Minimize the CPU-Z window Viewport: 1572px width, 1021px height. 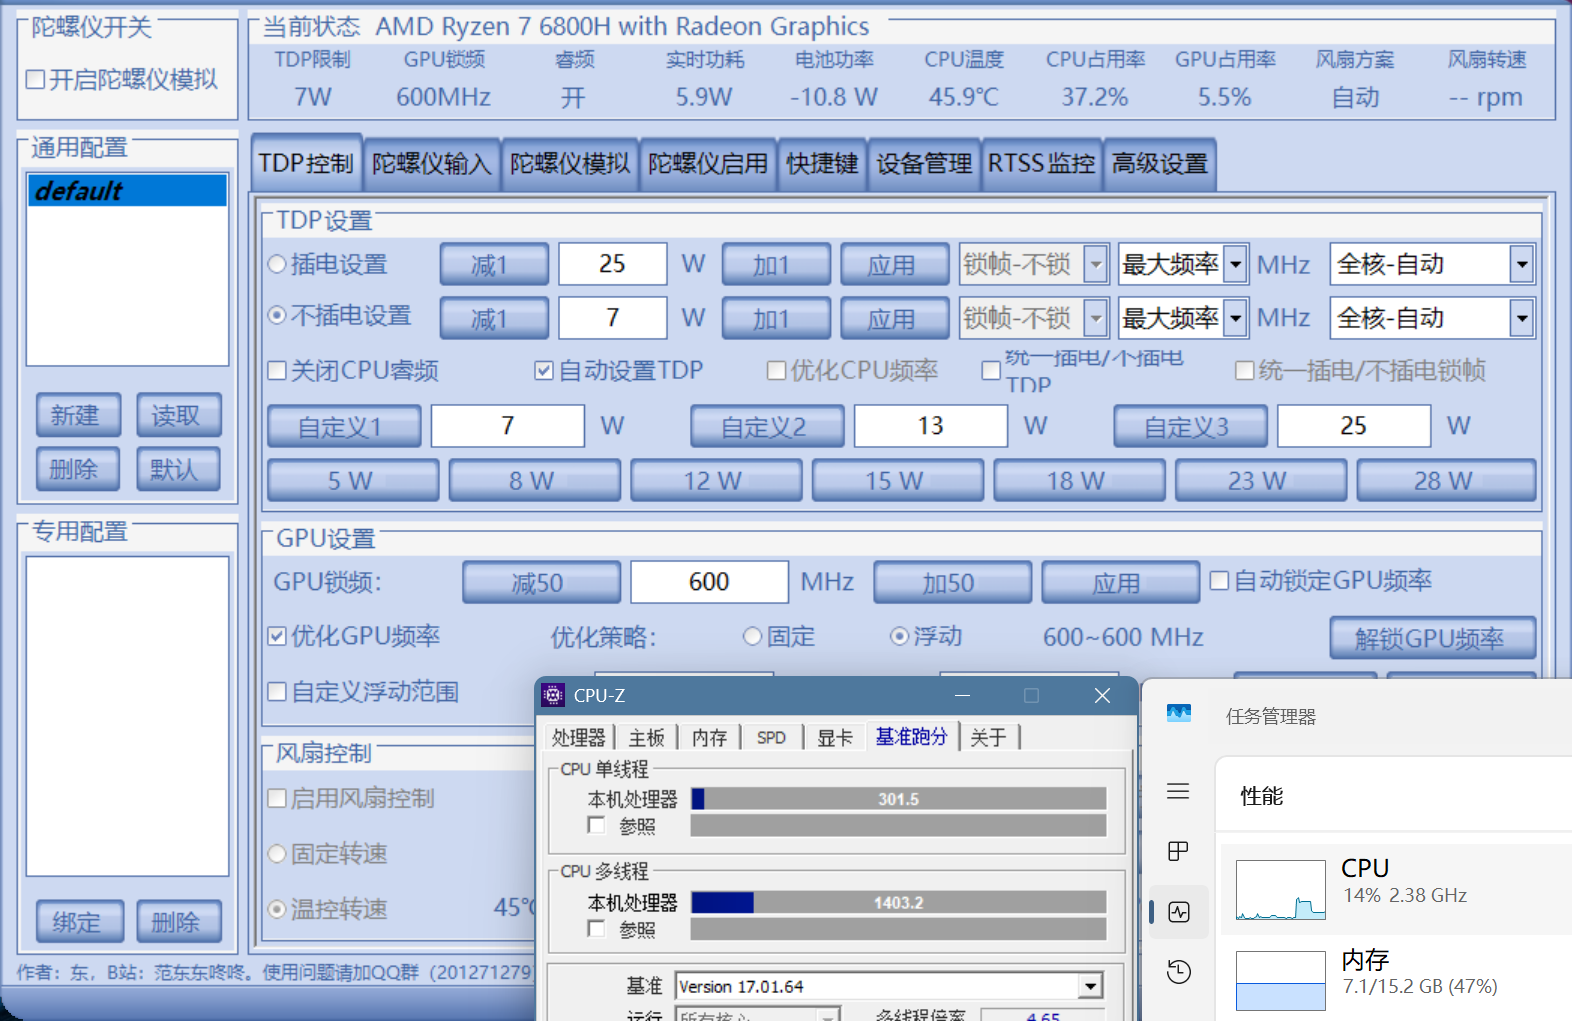tap(963, 695)
